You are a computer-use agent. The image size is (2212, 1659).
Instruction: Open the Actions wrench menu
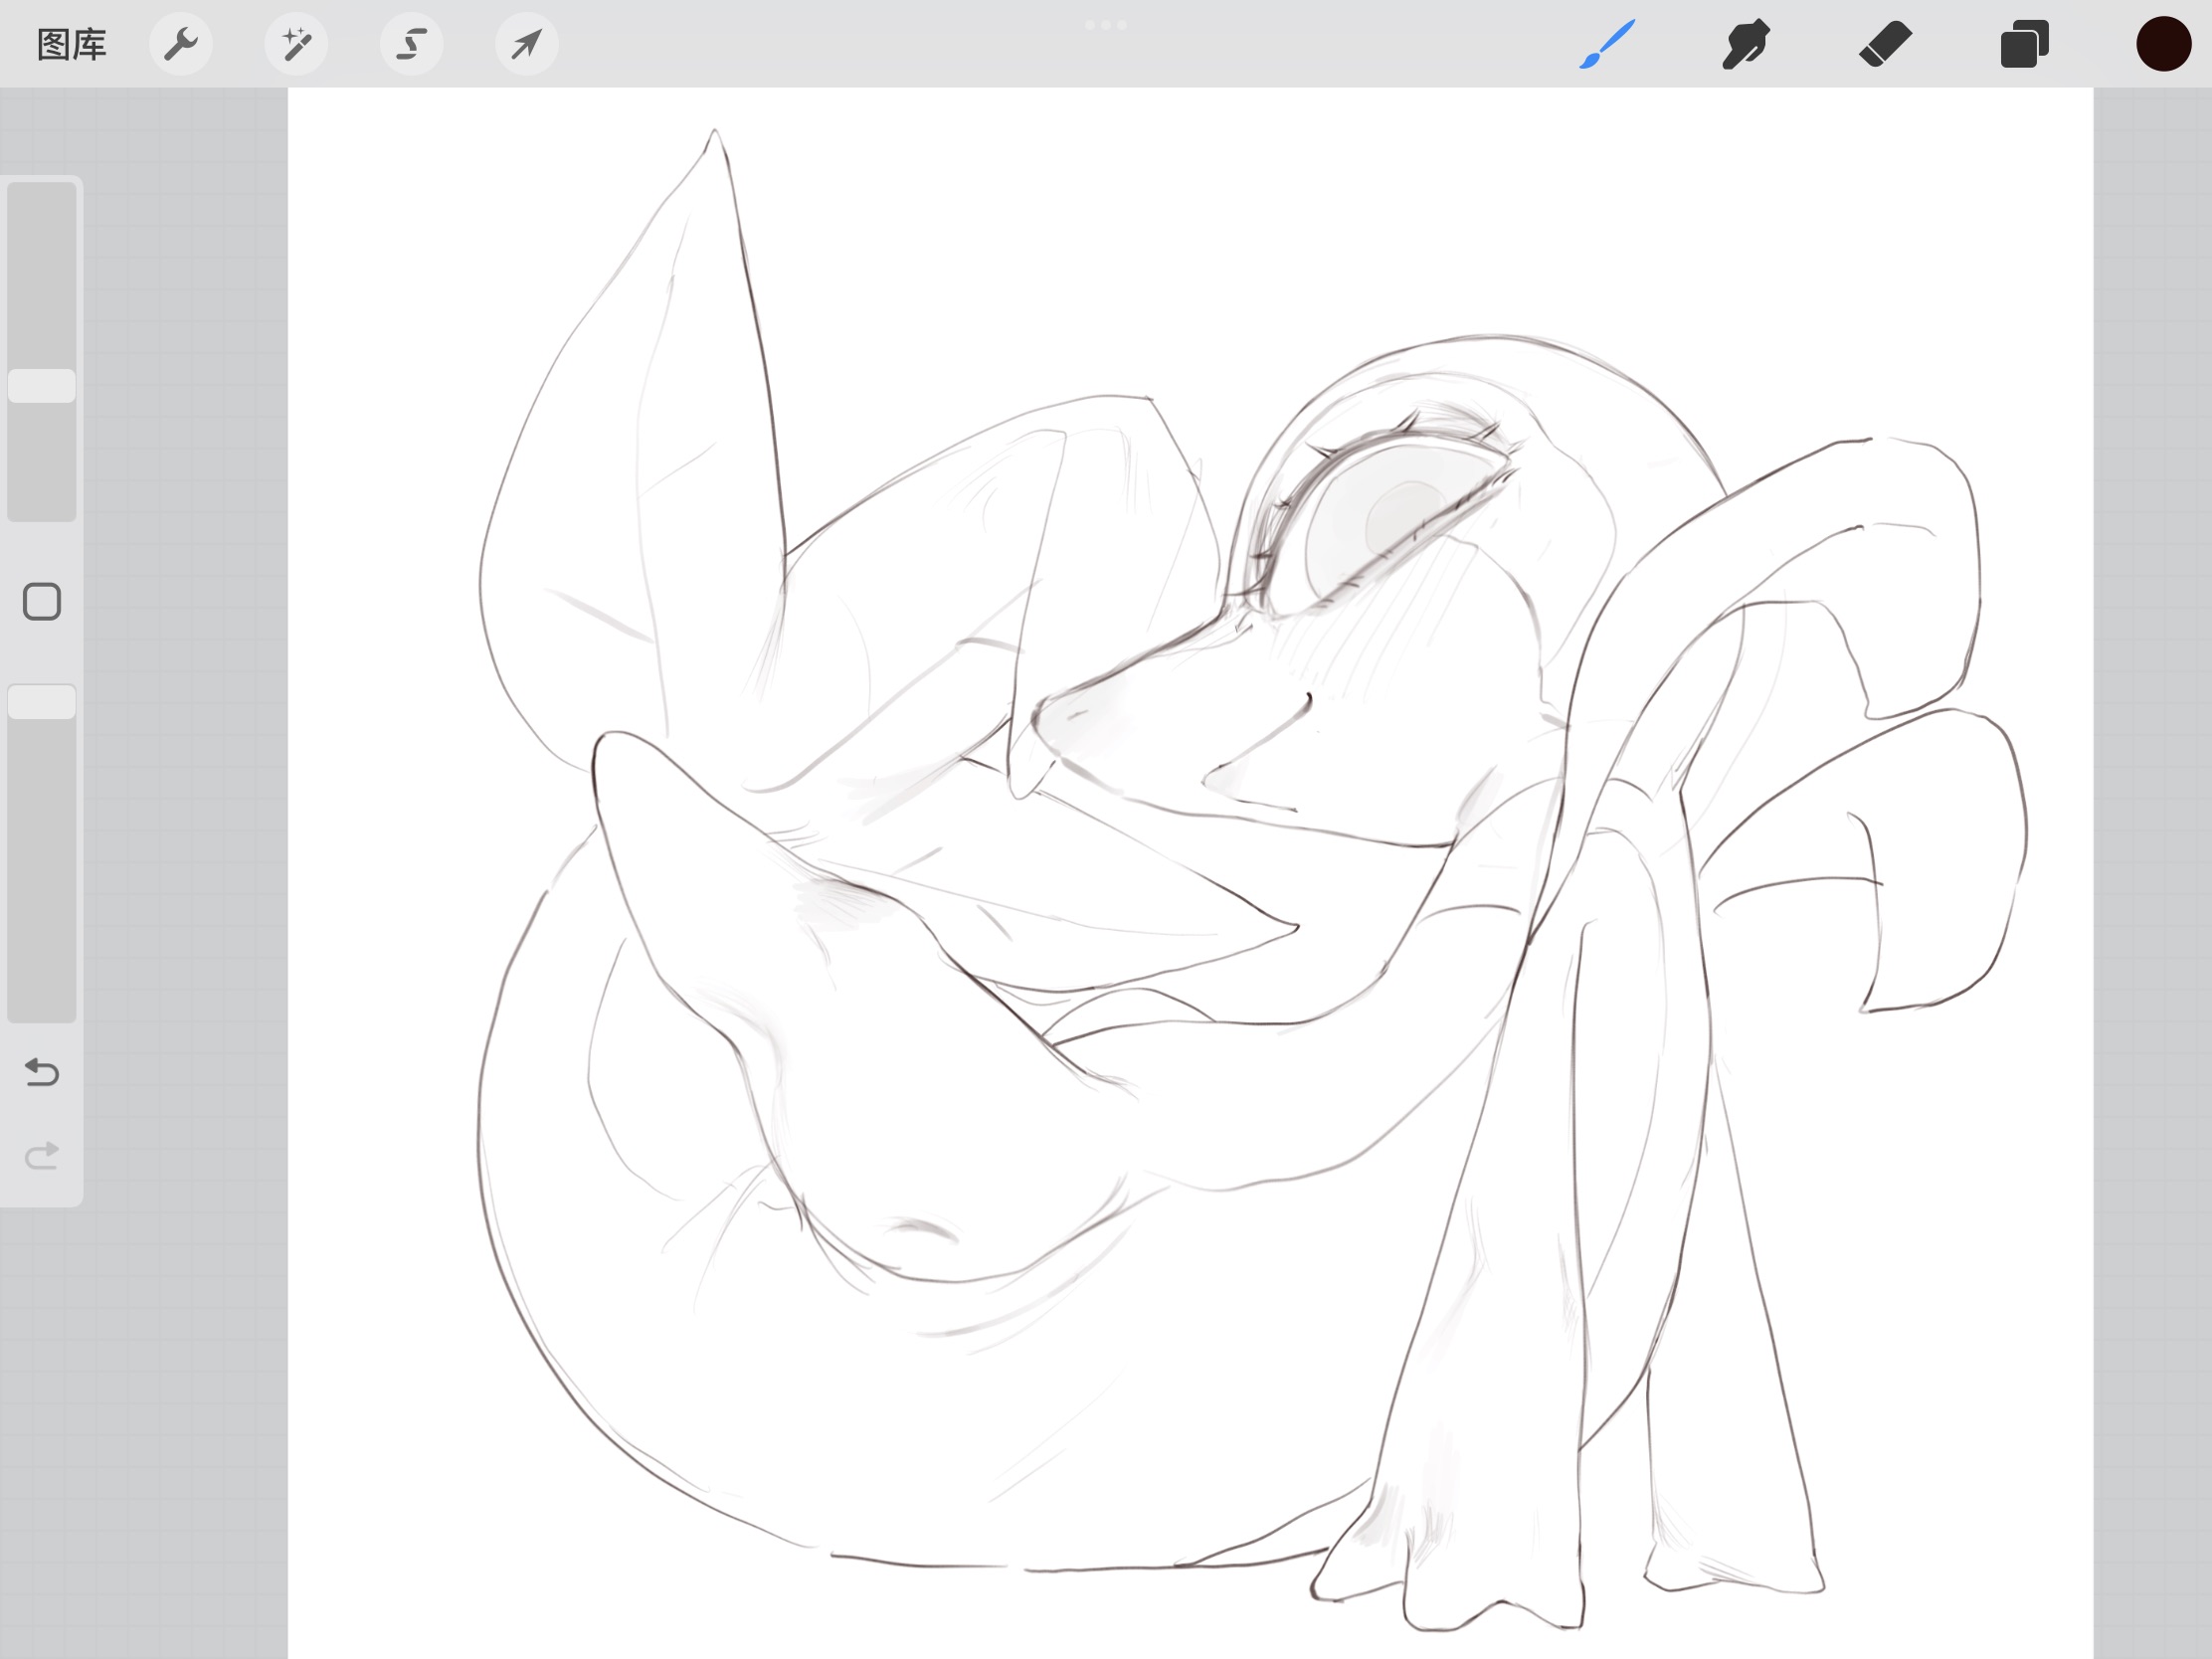(181, 45)
